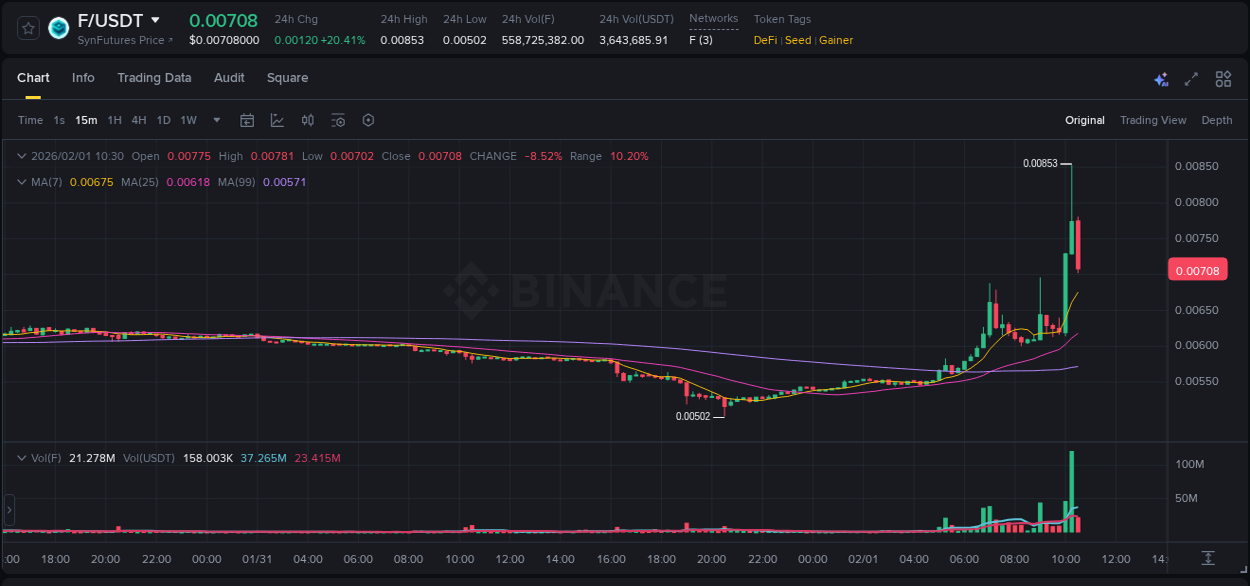Open the indicator filter settings icon
This screenshot has width=1250, height=586.
pos(338,120)
